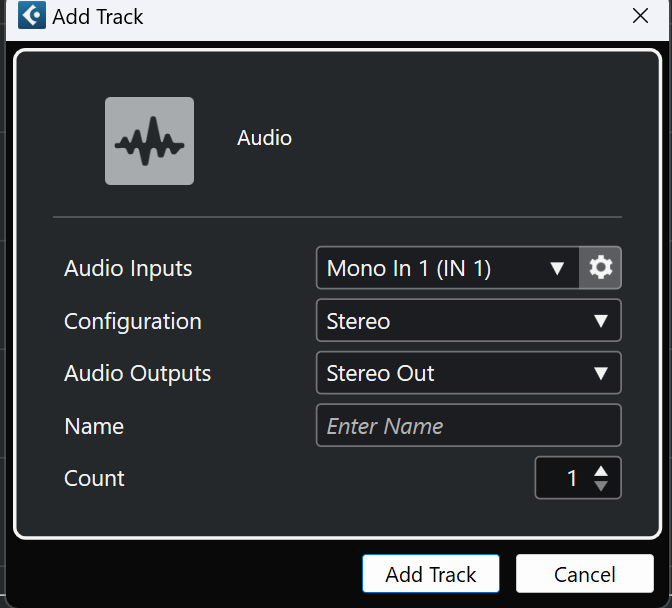This screenshot has width=672, height=608.
Task: Click the Audio Inputs row label
Action: click(128, 269)
